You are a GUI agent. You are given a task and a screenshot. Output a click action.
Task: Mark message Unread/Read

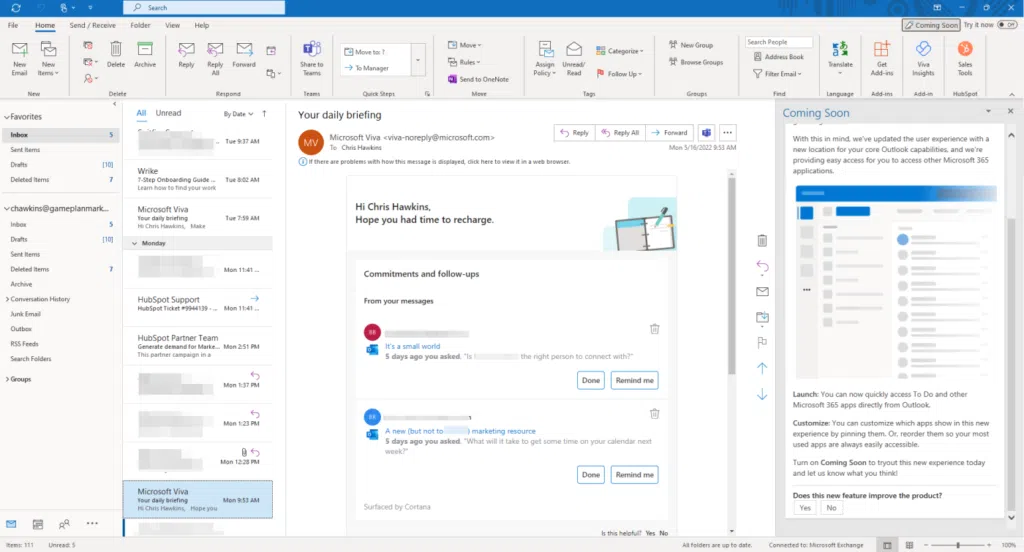[573, 59]
